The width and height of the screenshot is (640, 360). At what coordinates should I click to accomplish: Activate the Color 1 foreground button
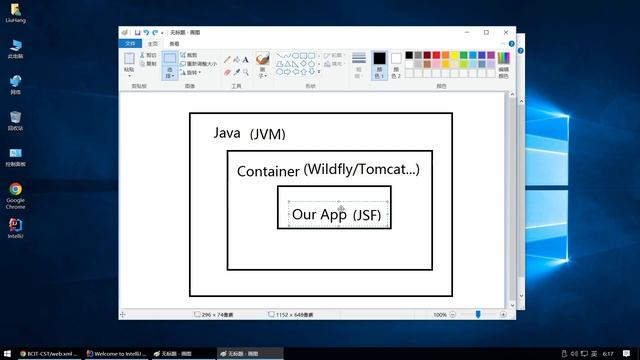coord(379,65)
